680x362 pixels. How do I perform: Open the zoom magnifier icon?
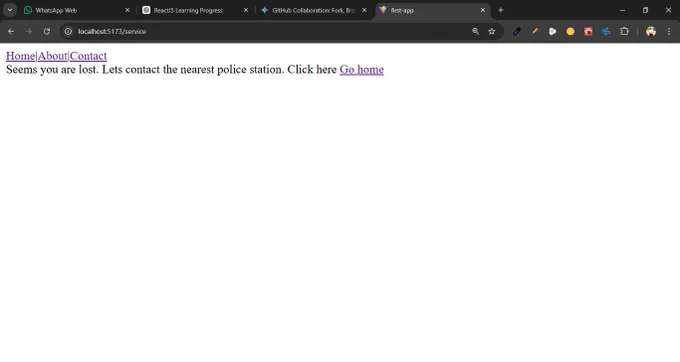(475, 31)
